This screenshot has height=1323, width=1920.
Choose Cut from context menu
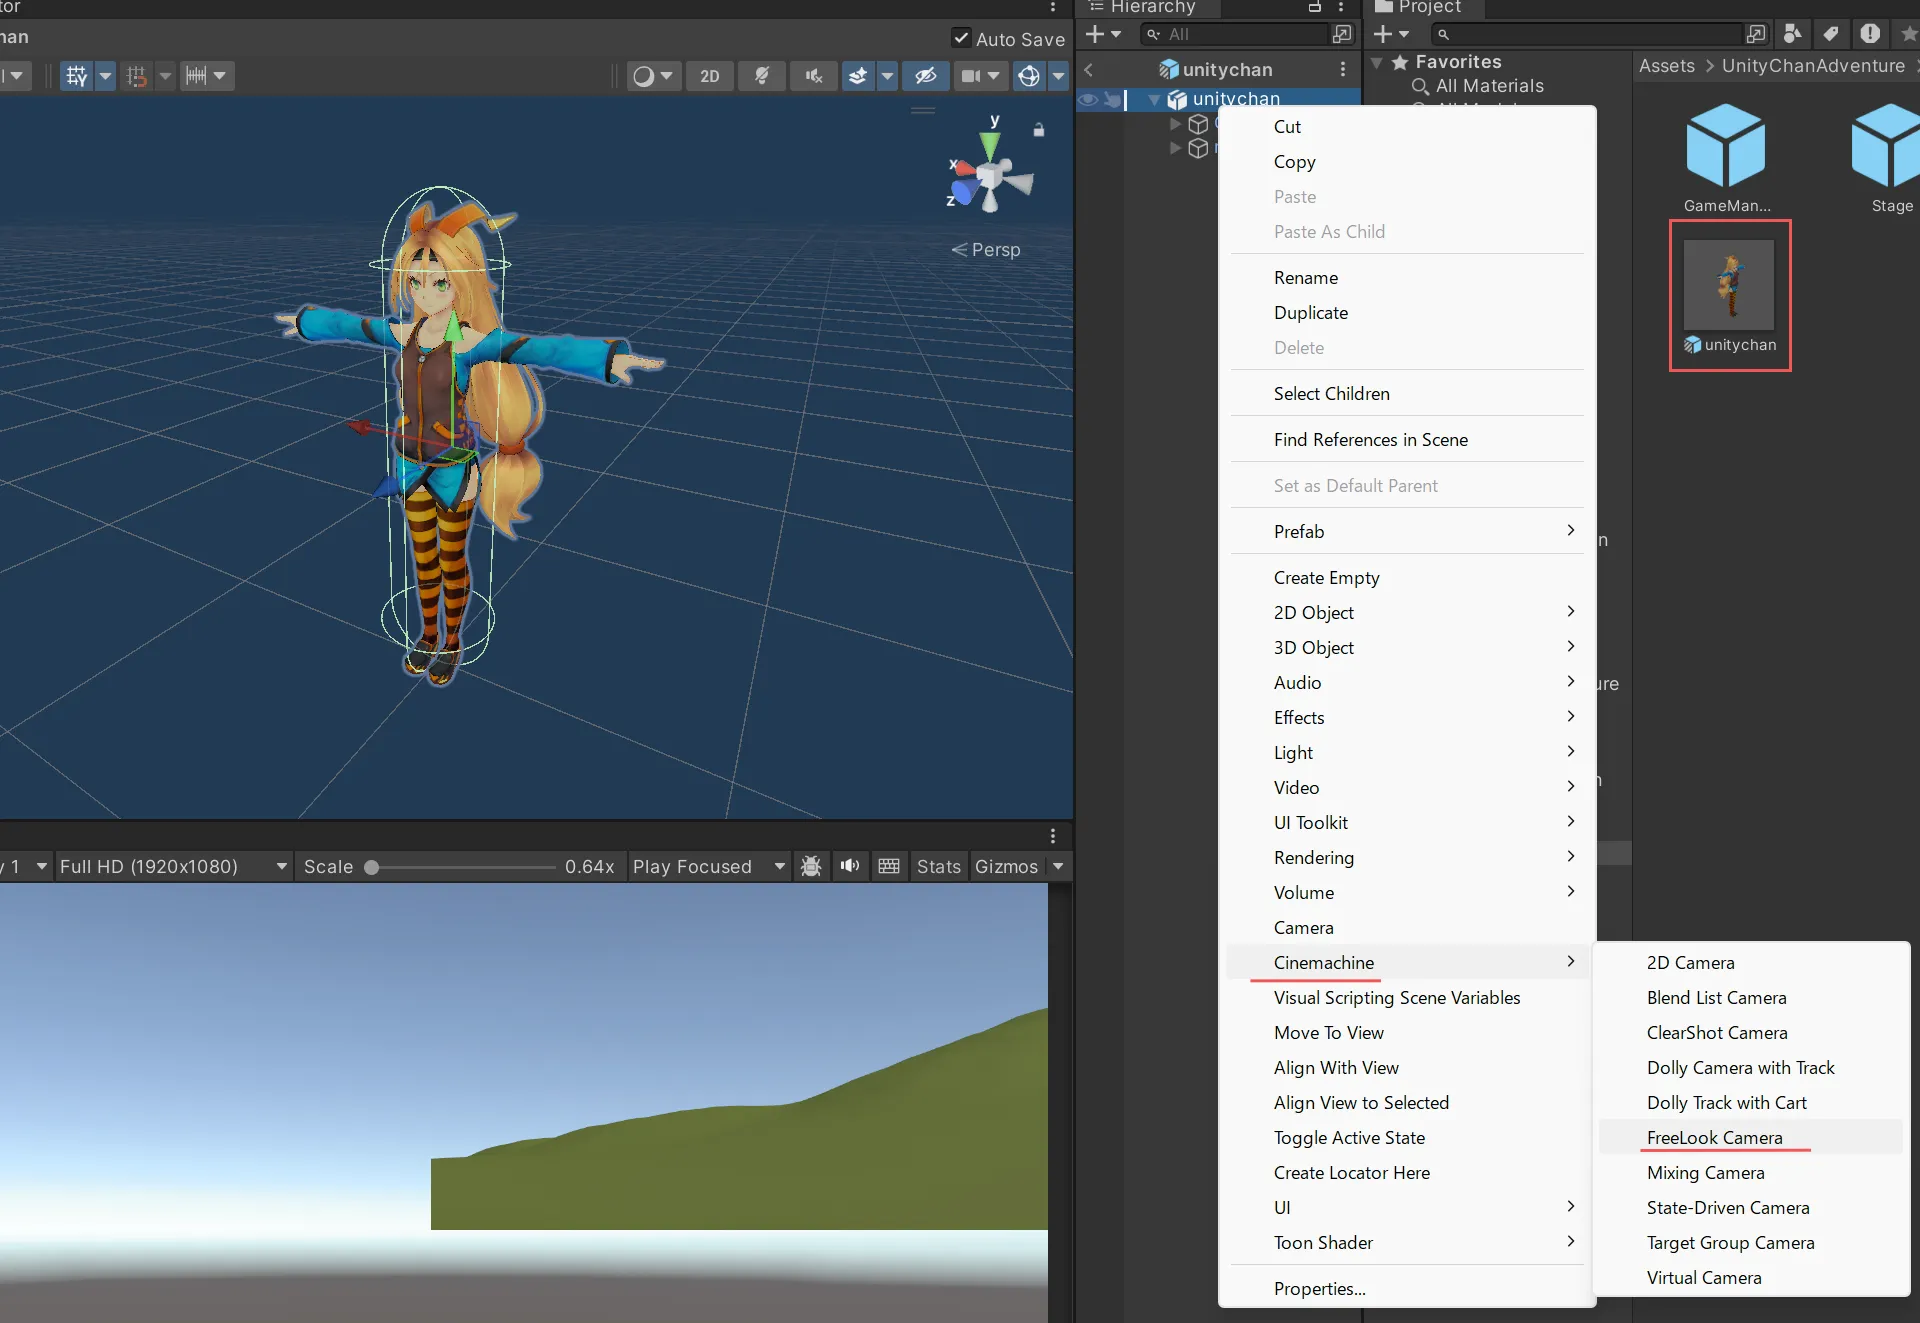pos(1407,127)
